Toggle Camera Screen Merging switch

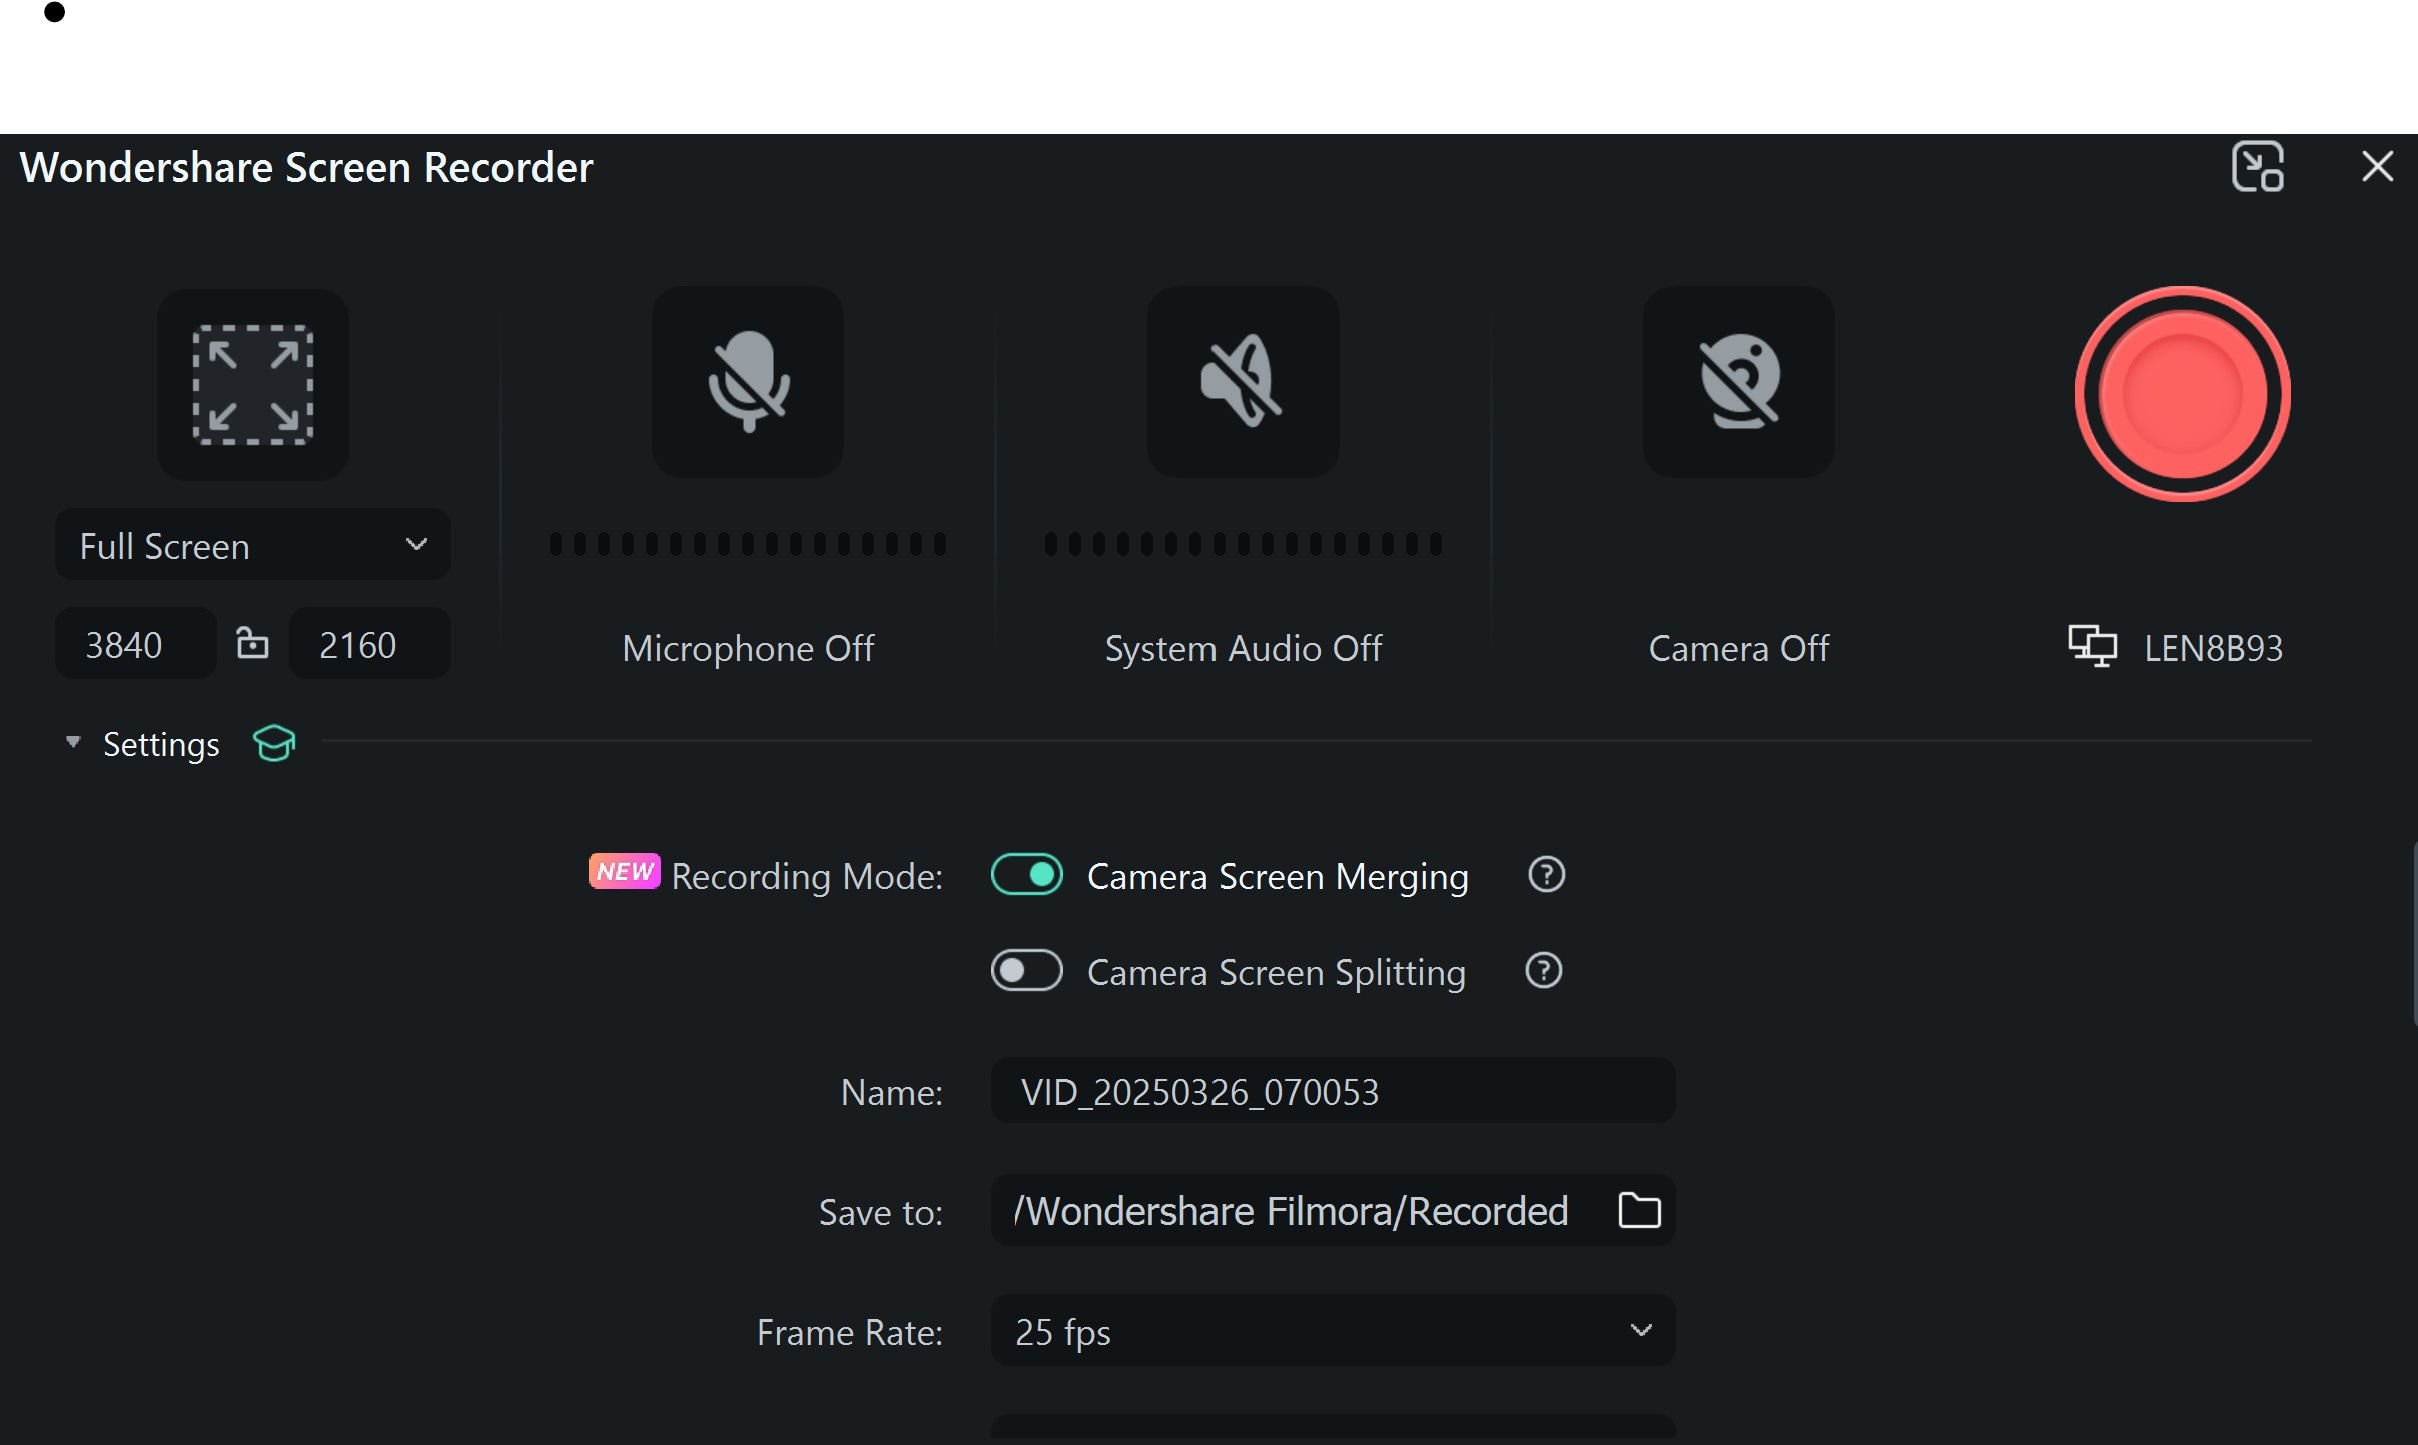click(x=1026, y=875)
